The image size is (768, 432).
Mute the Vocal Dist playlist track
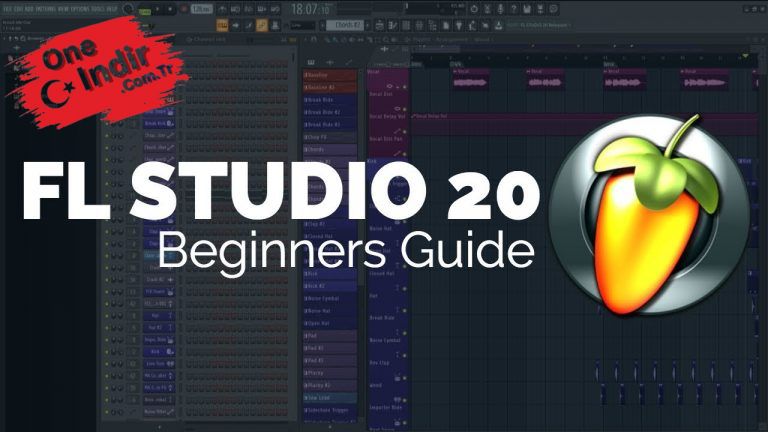(405, 109)
